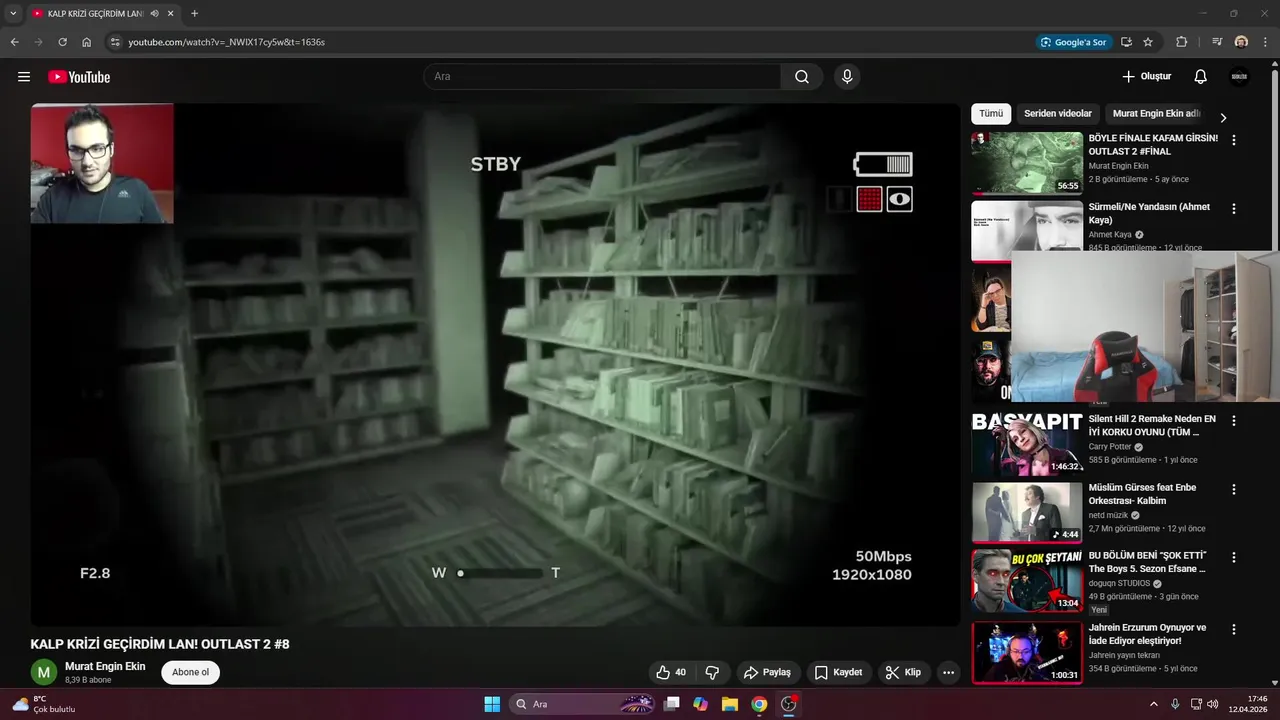Viewport: 1280px width, 720px height.
Task: Open options for Jahrein Erzurum Oynuyor video
Action: [1233, 629]
